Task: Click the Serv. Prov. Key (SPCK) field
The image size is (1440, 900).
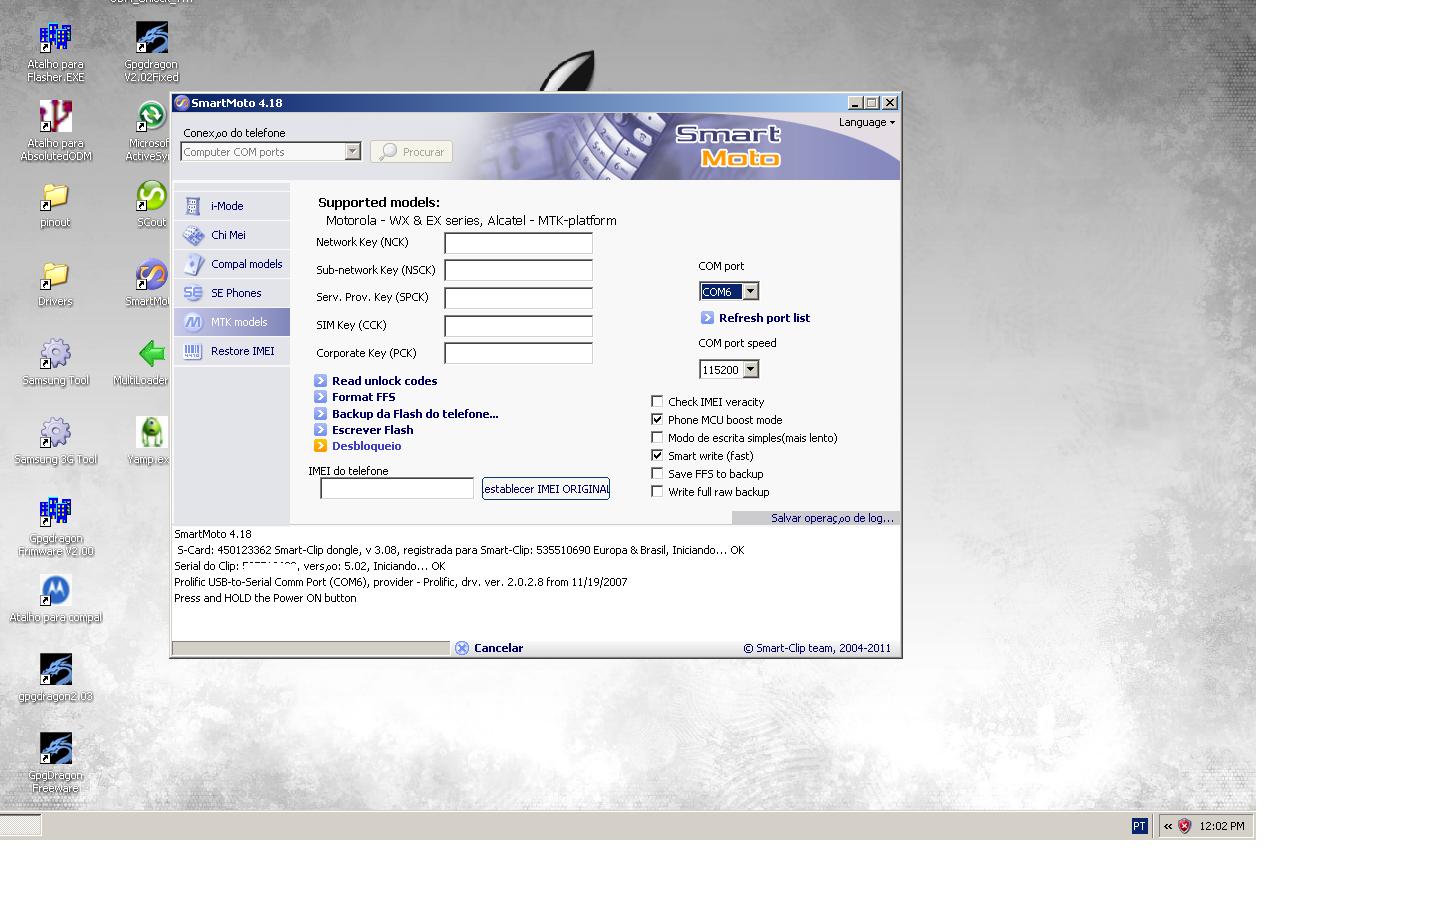Action: pos(518,298)
